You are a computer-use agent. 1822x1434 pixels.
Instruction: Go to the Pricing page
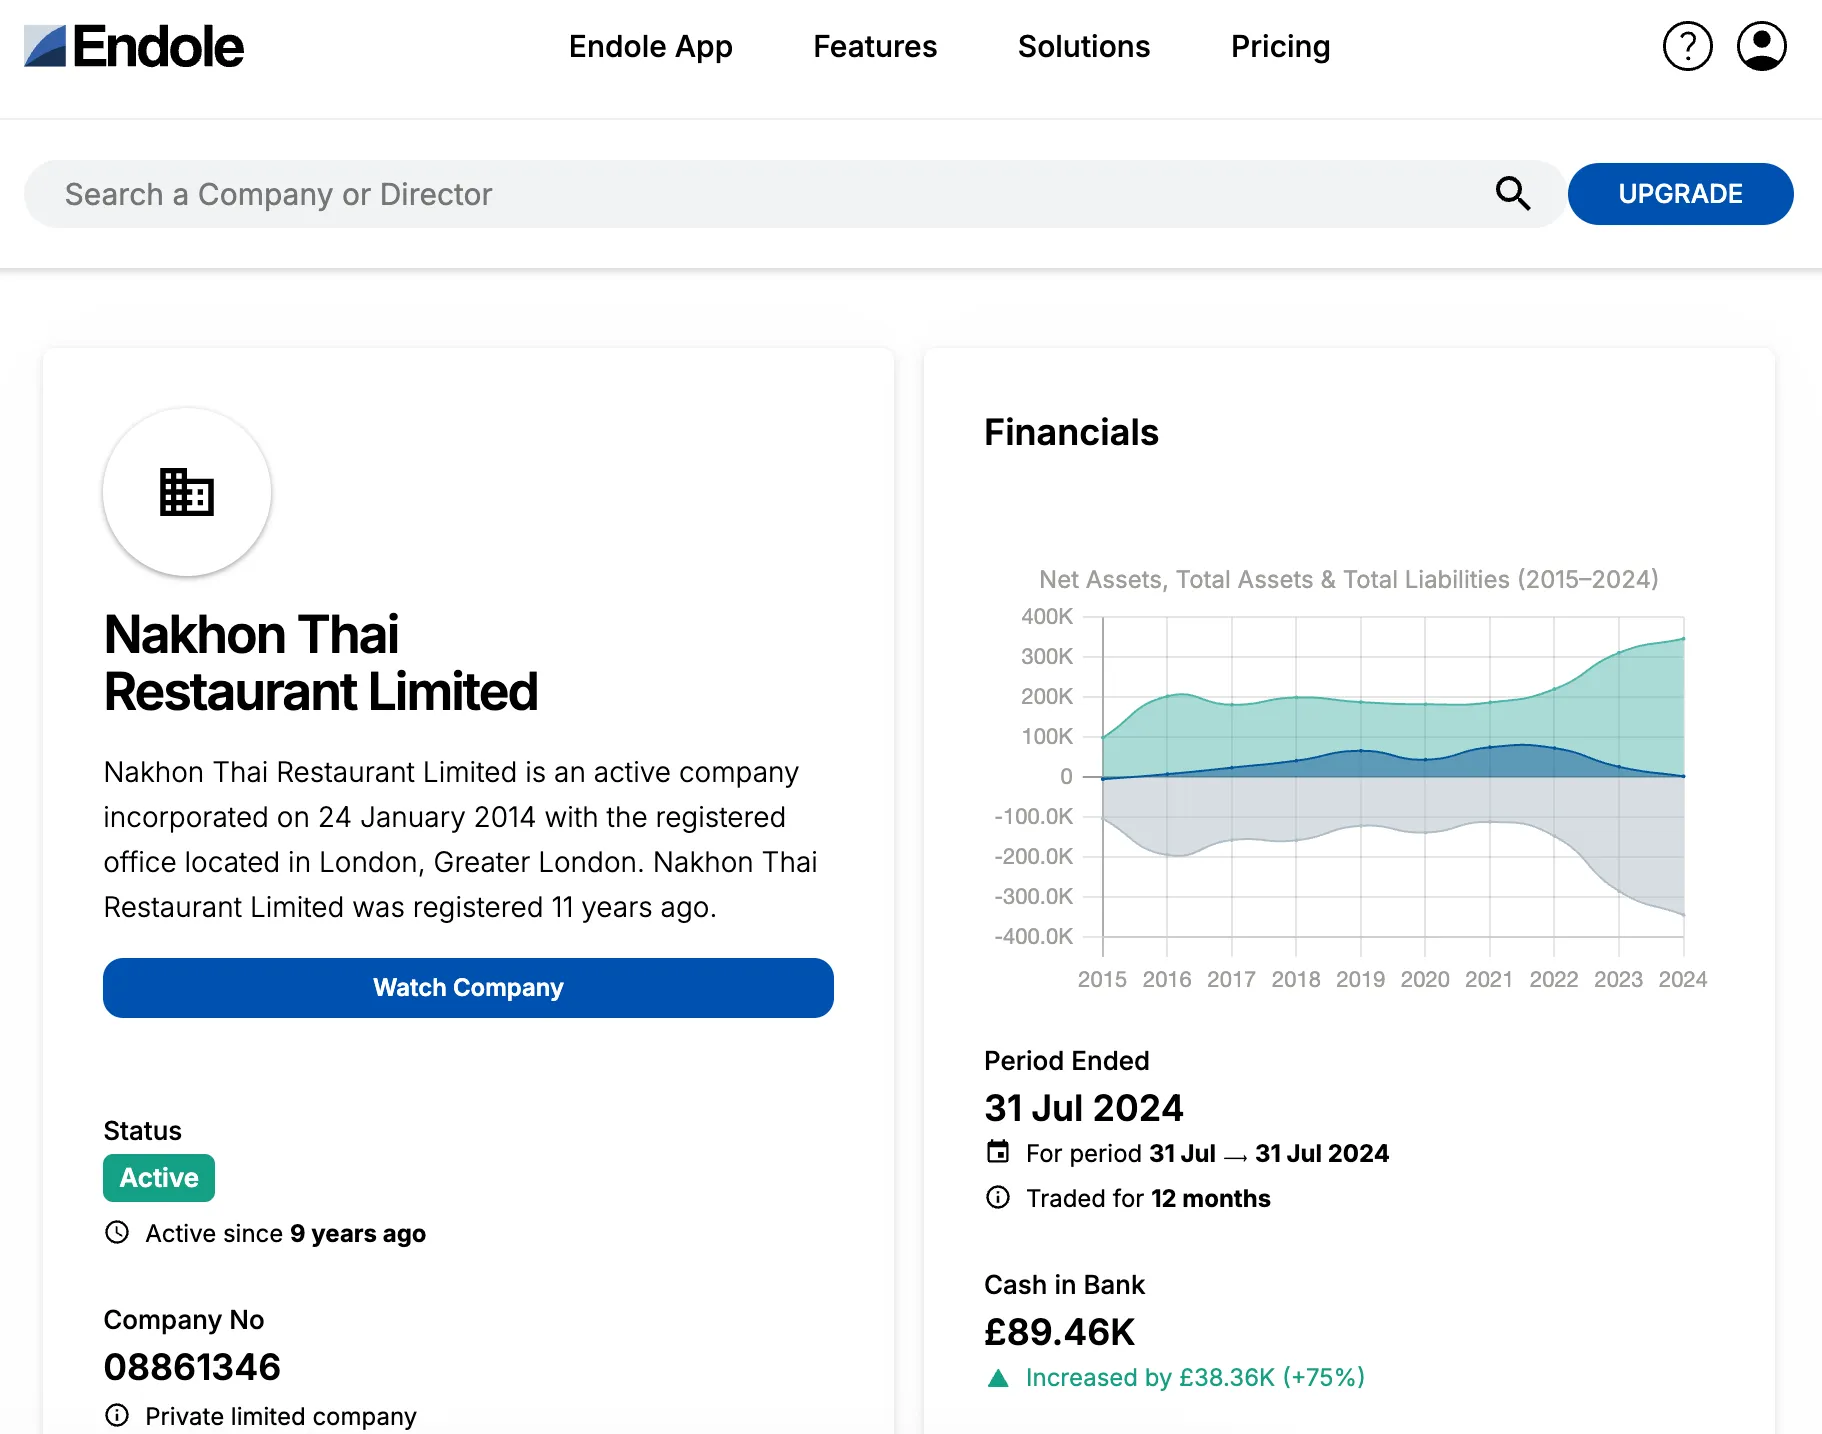(1279, 47)
